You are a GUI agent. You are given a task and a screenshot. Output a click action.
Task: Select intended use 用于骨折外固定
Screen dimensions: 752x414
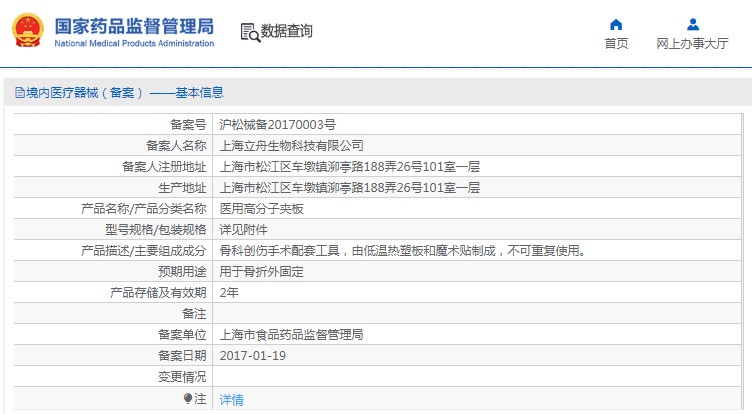(261, 272)
